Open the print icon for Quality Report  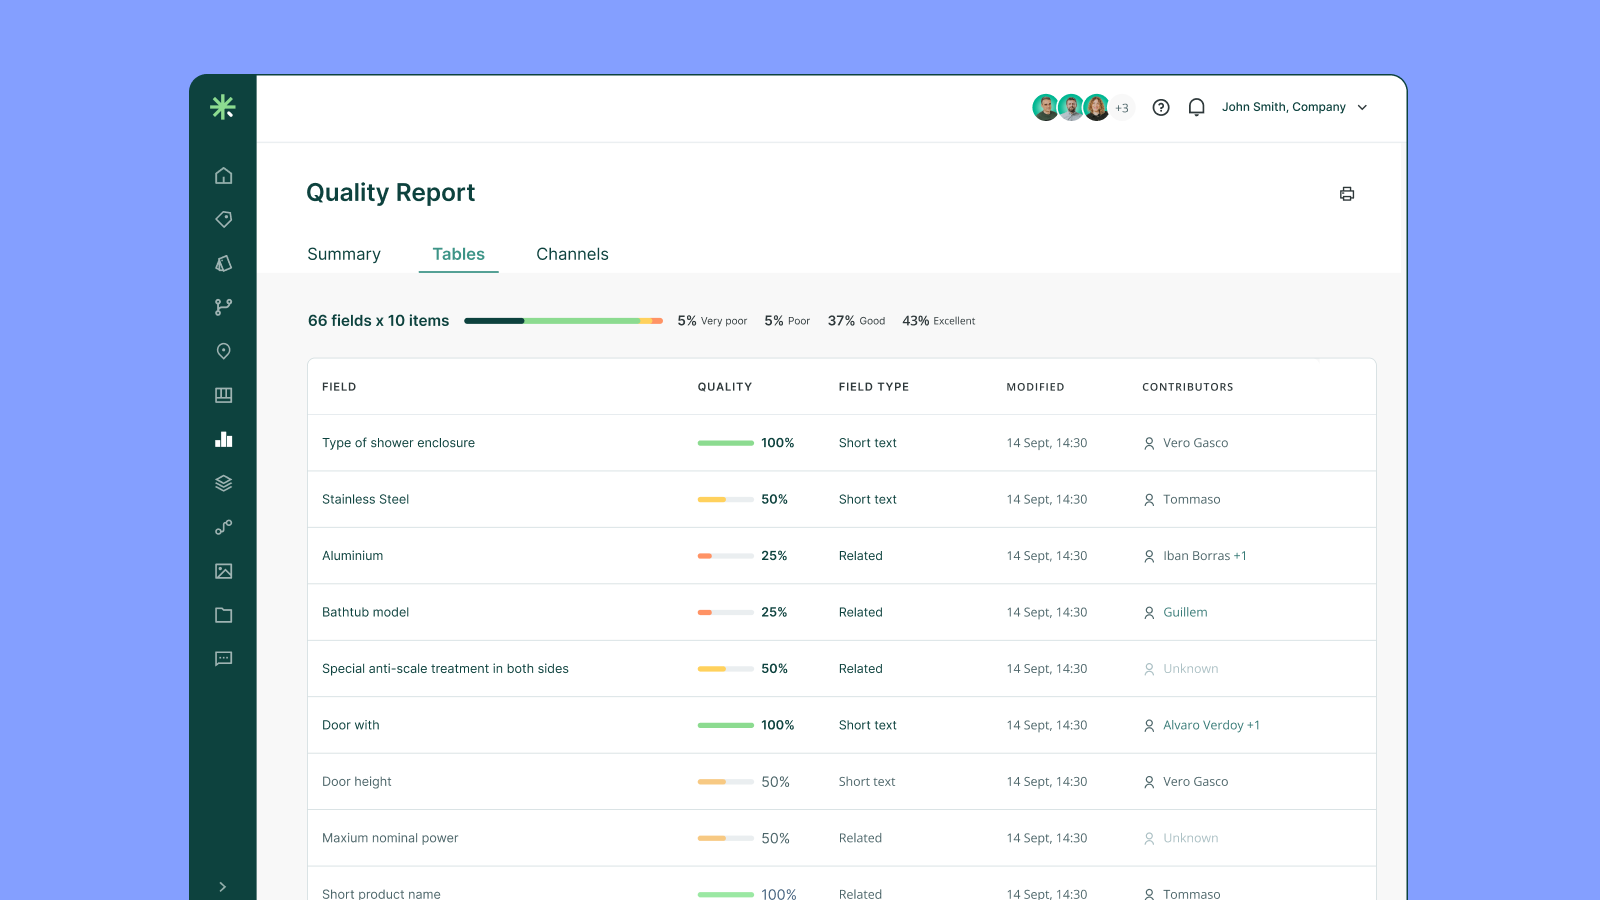(x=1347, y=193)
